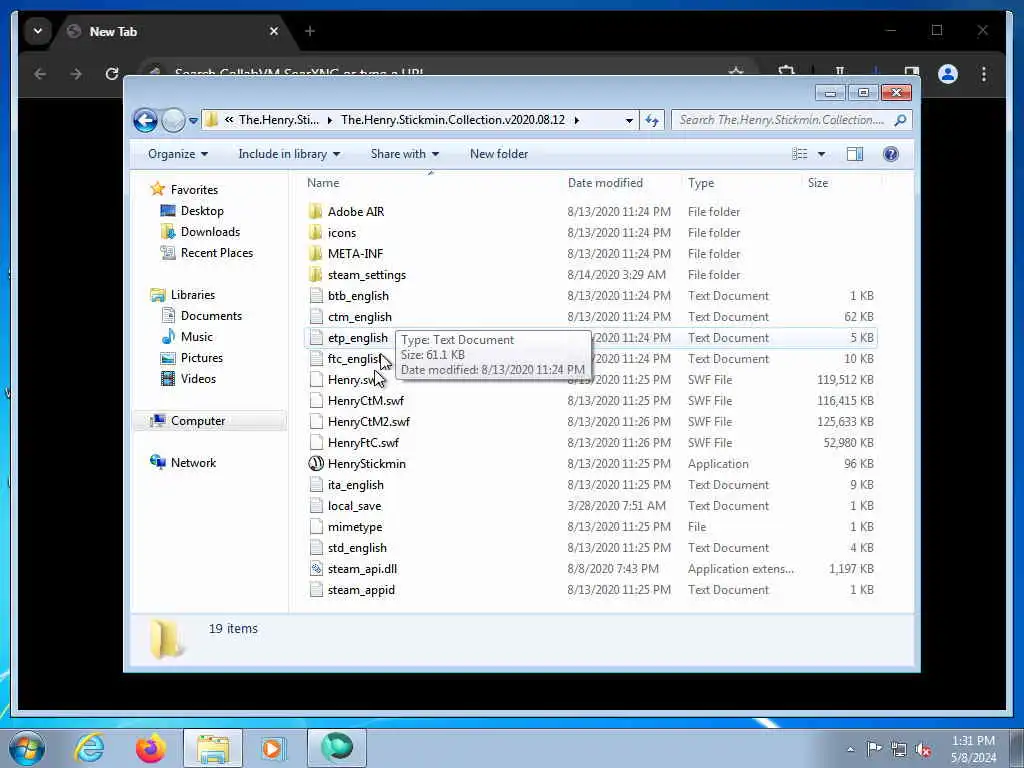Click the Explorer Back arrow button
Viewport: 1024px width, 768px height.
coord(145,120)
